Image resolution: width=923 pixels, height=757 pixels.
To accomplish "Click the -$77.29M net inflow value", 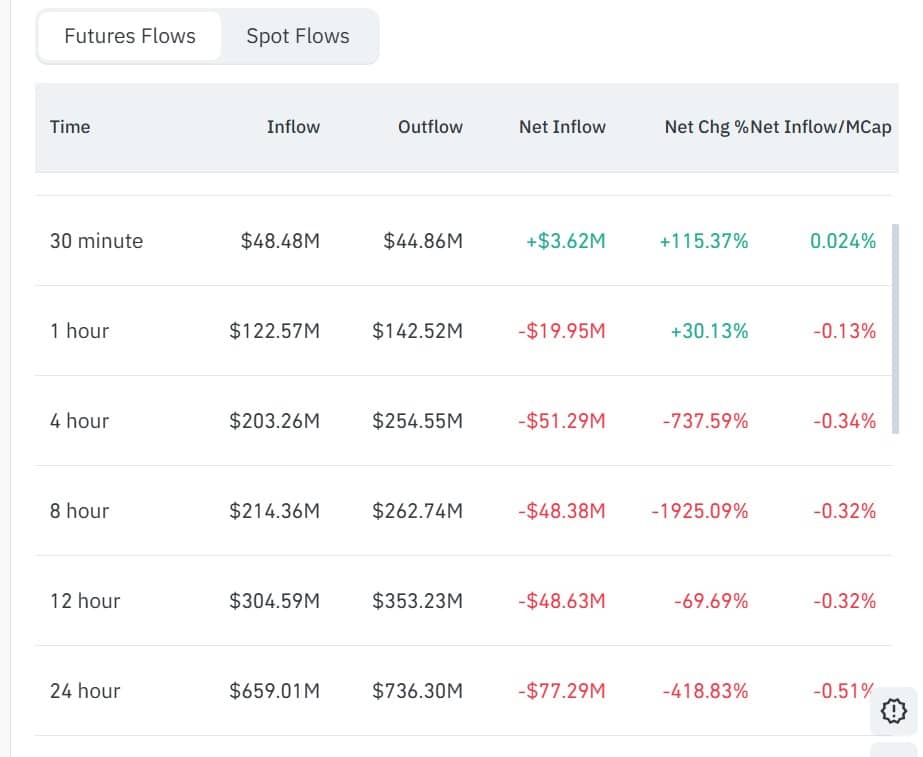I will point(562,691).
